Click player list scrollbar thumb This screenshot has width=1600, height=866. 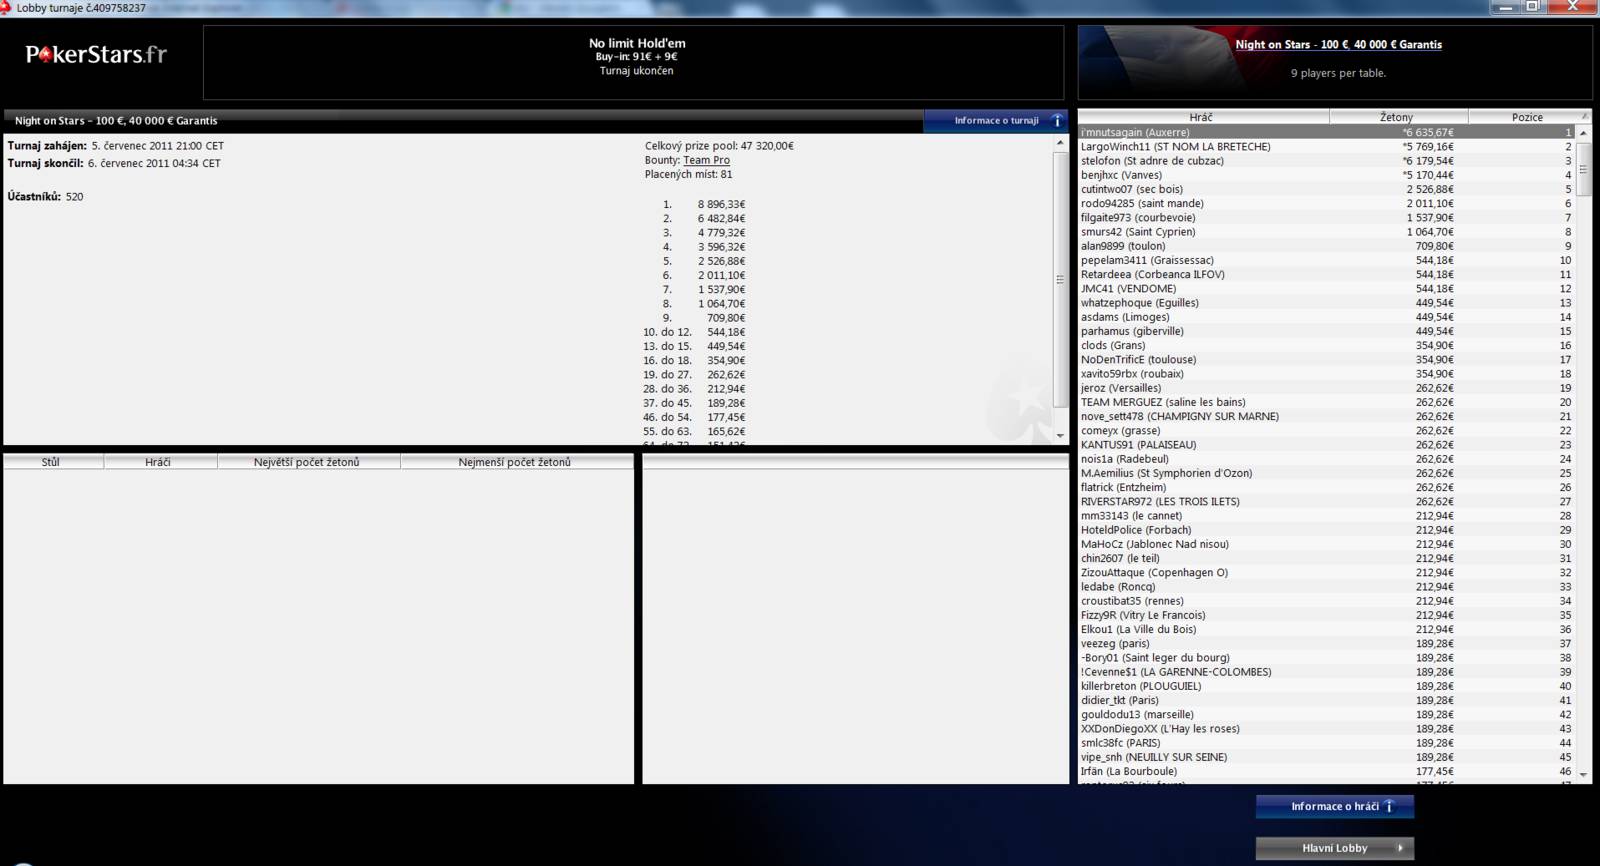pyautogui.click(x=1583, y=168)
